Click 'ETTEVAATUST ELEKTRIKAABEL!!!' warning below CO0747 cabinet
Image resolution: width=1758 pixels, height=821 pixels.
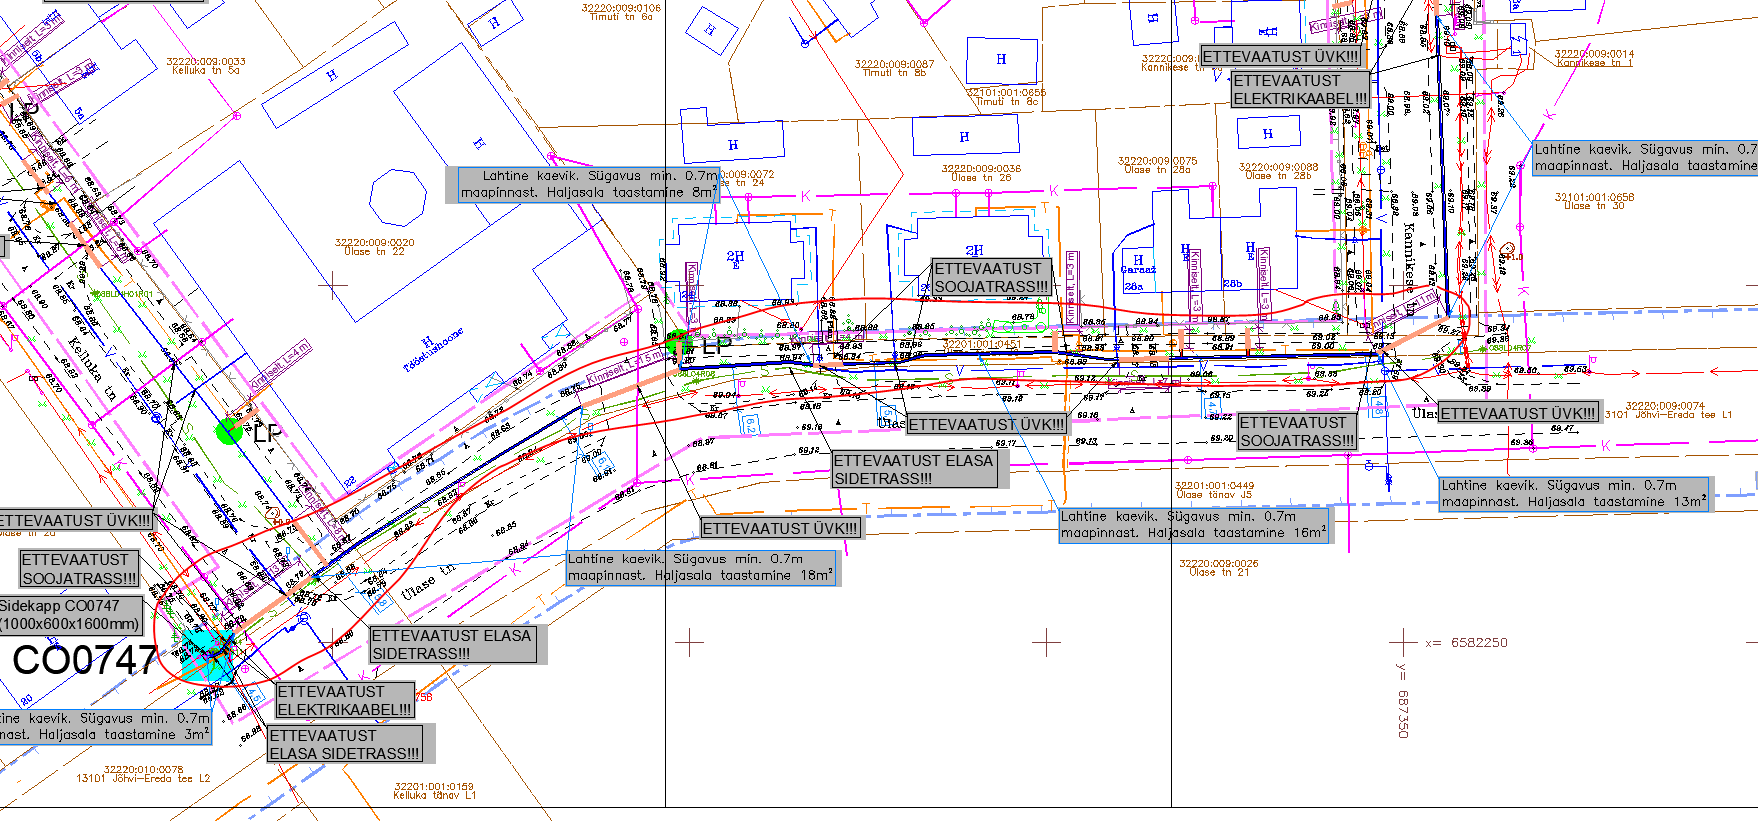[x=344, y=700]
